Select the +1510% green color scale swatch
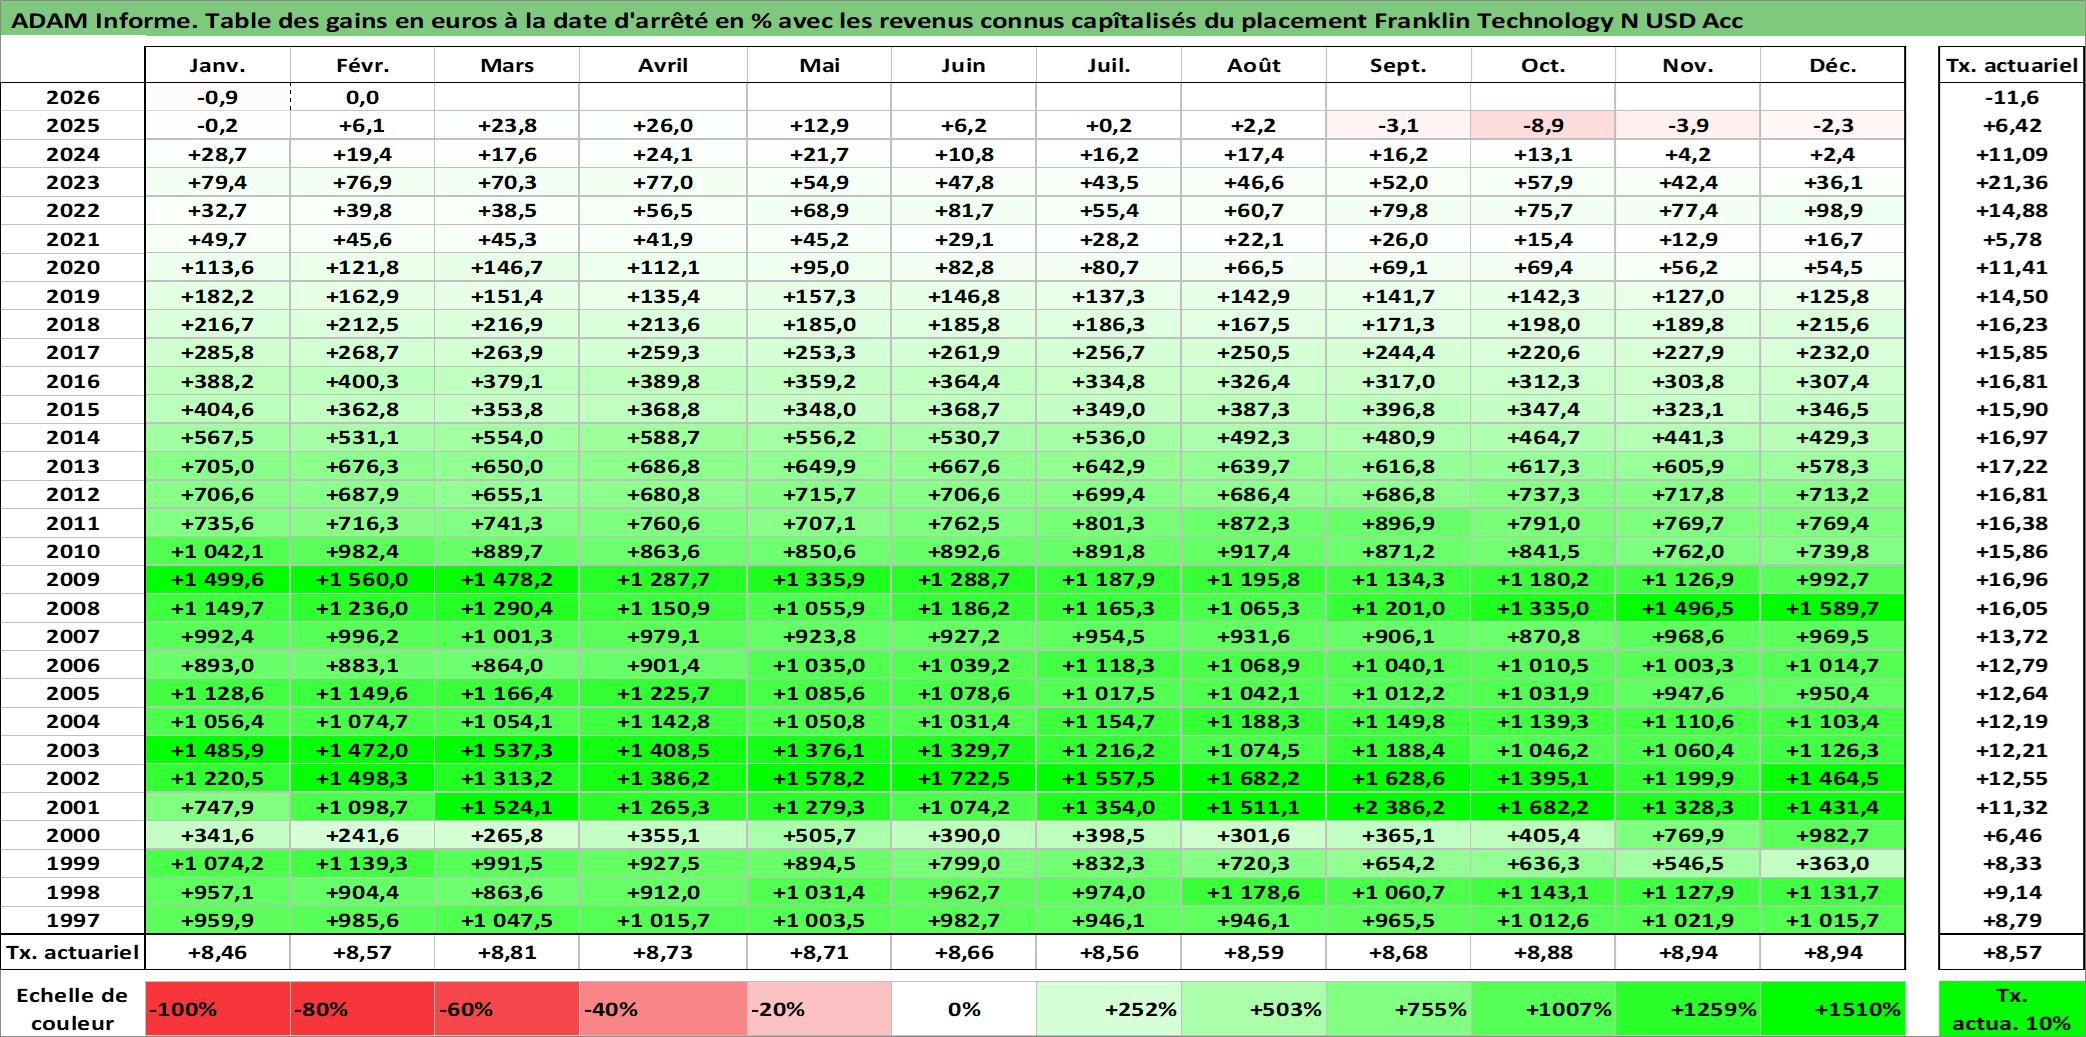The height and width of the screenshot is (1037, 2086). coord(1833,1009)
